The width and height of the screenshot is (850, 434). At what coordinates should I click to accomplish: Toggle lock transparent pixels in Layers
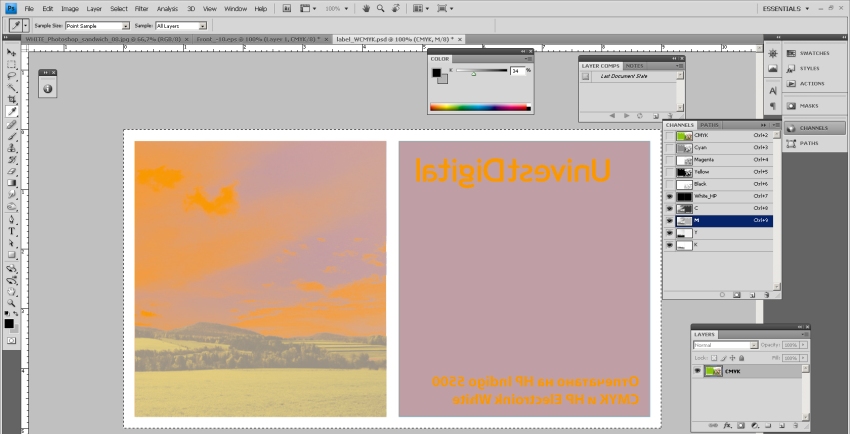[x=714, y=358]
